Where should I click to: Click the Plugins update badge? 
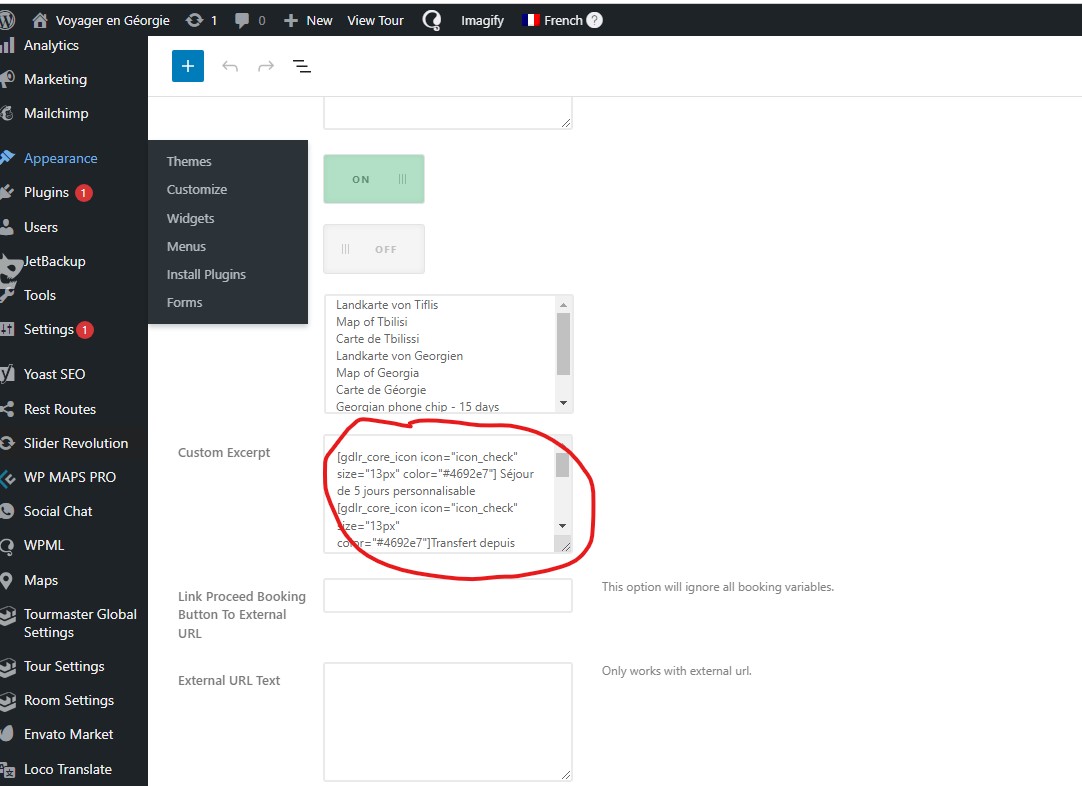[x=83, y=193]
